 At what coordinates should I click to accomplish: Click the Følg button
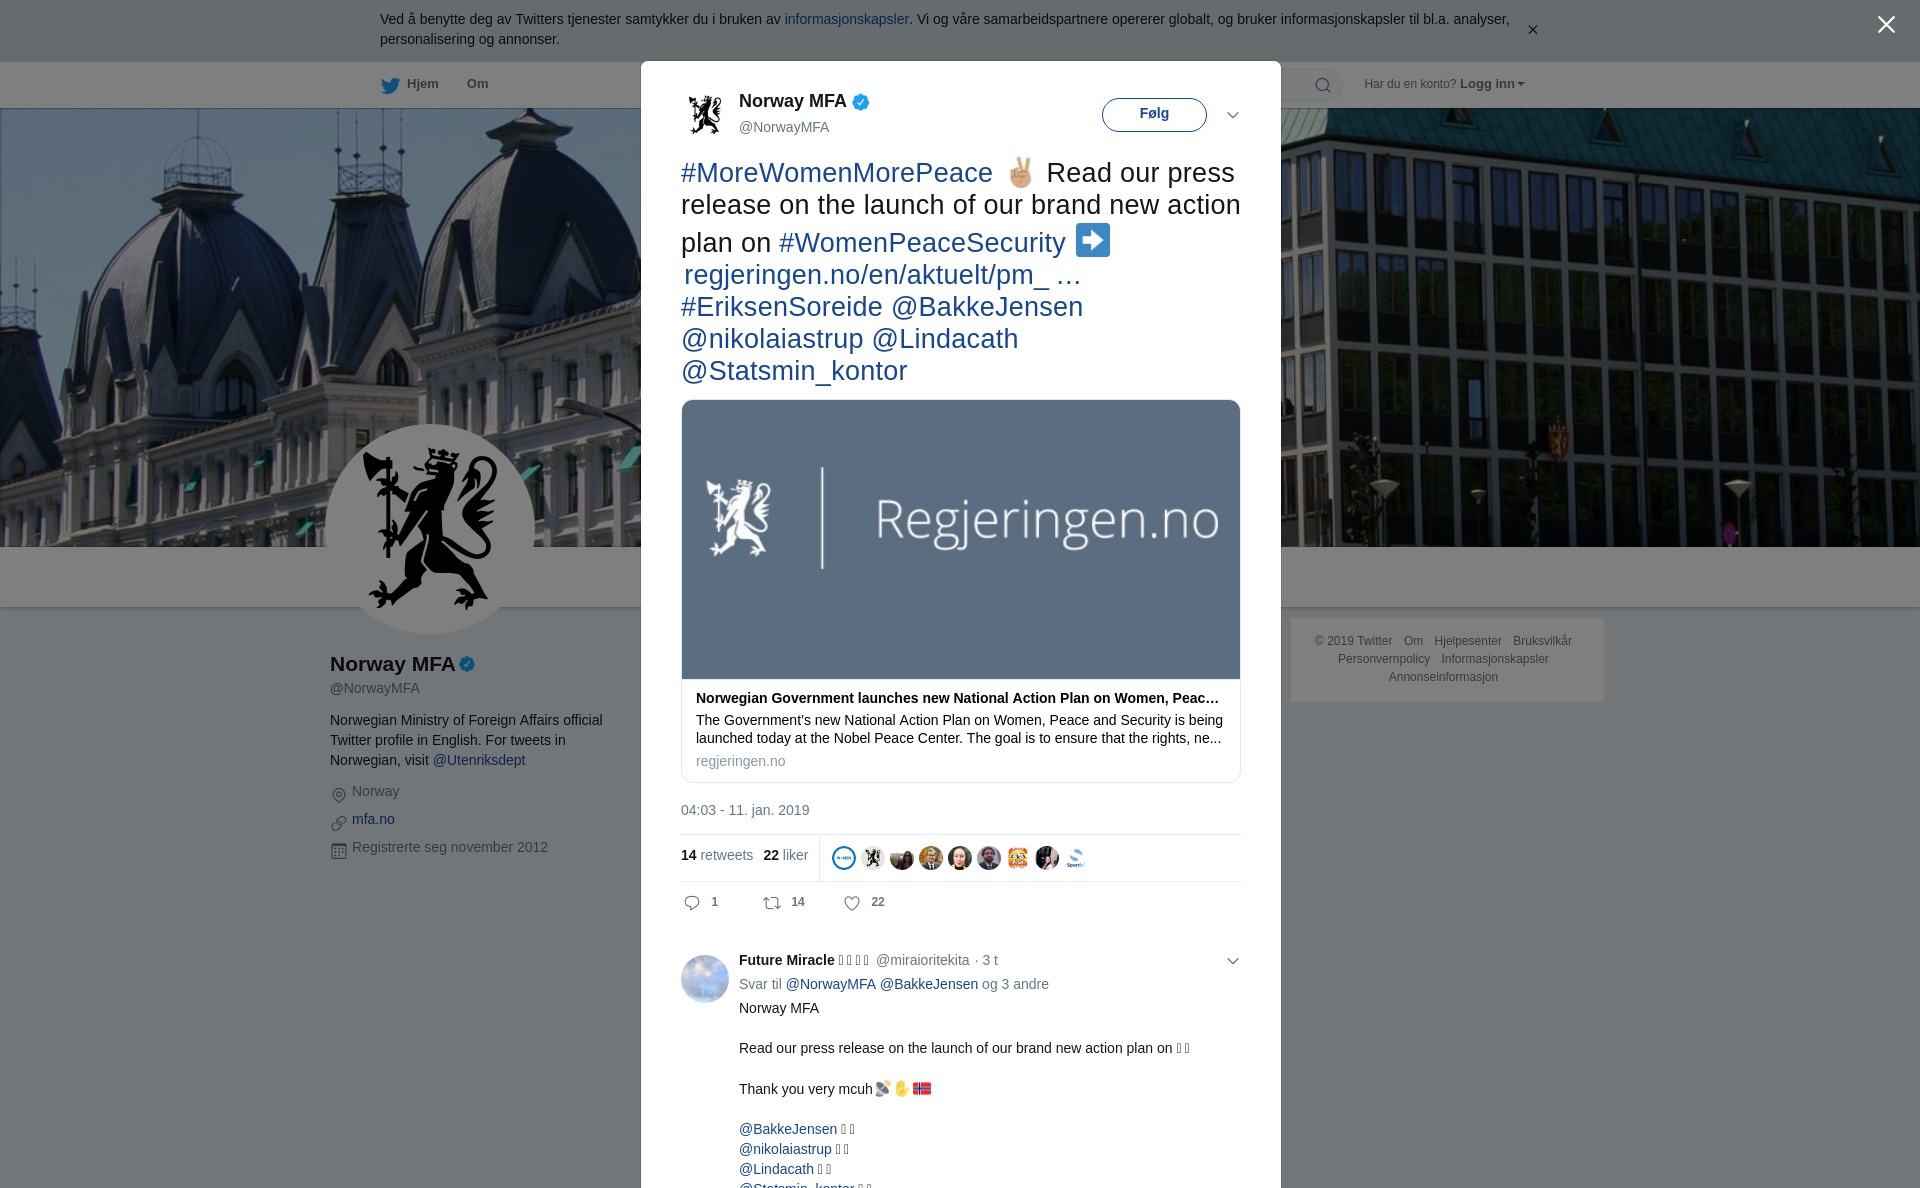pyautogui.click(x=1154, y=115)
